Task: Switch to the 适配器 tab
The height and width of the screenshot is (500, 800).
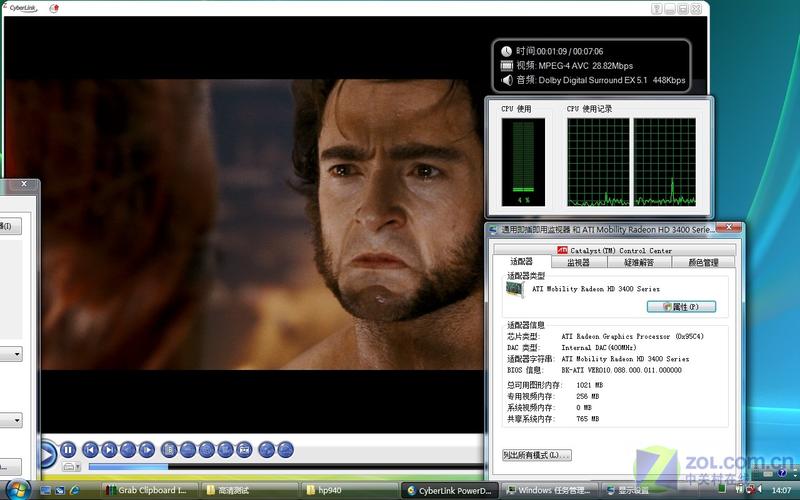Action: [x=521, y=261]
